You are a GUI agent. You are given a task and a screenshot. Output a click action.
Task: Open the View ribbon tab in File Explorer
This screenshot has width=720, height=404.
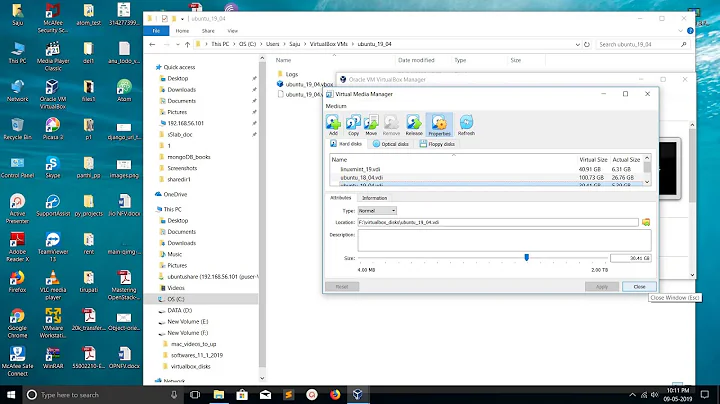pyautogui.click(x=232, y=31)
